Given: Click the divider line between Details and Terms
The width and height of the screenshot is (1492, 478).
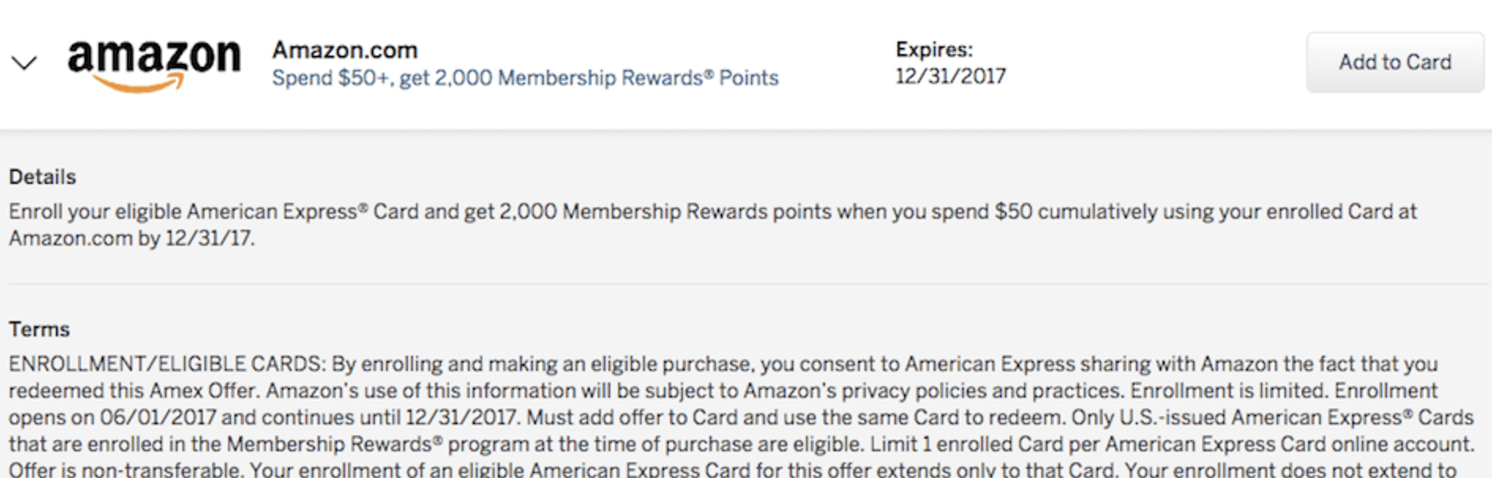Looking at the screenshot, I should pos(746,284).
